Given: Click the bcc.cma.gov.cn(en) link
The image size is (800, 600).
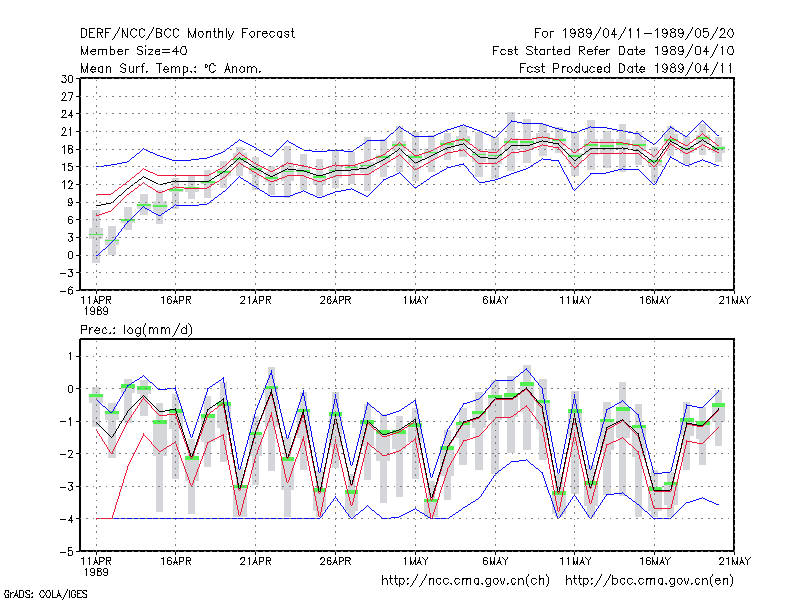Looking at the screenshot, I should point(649,581).
